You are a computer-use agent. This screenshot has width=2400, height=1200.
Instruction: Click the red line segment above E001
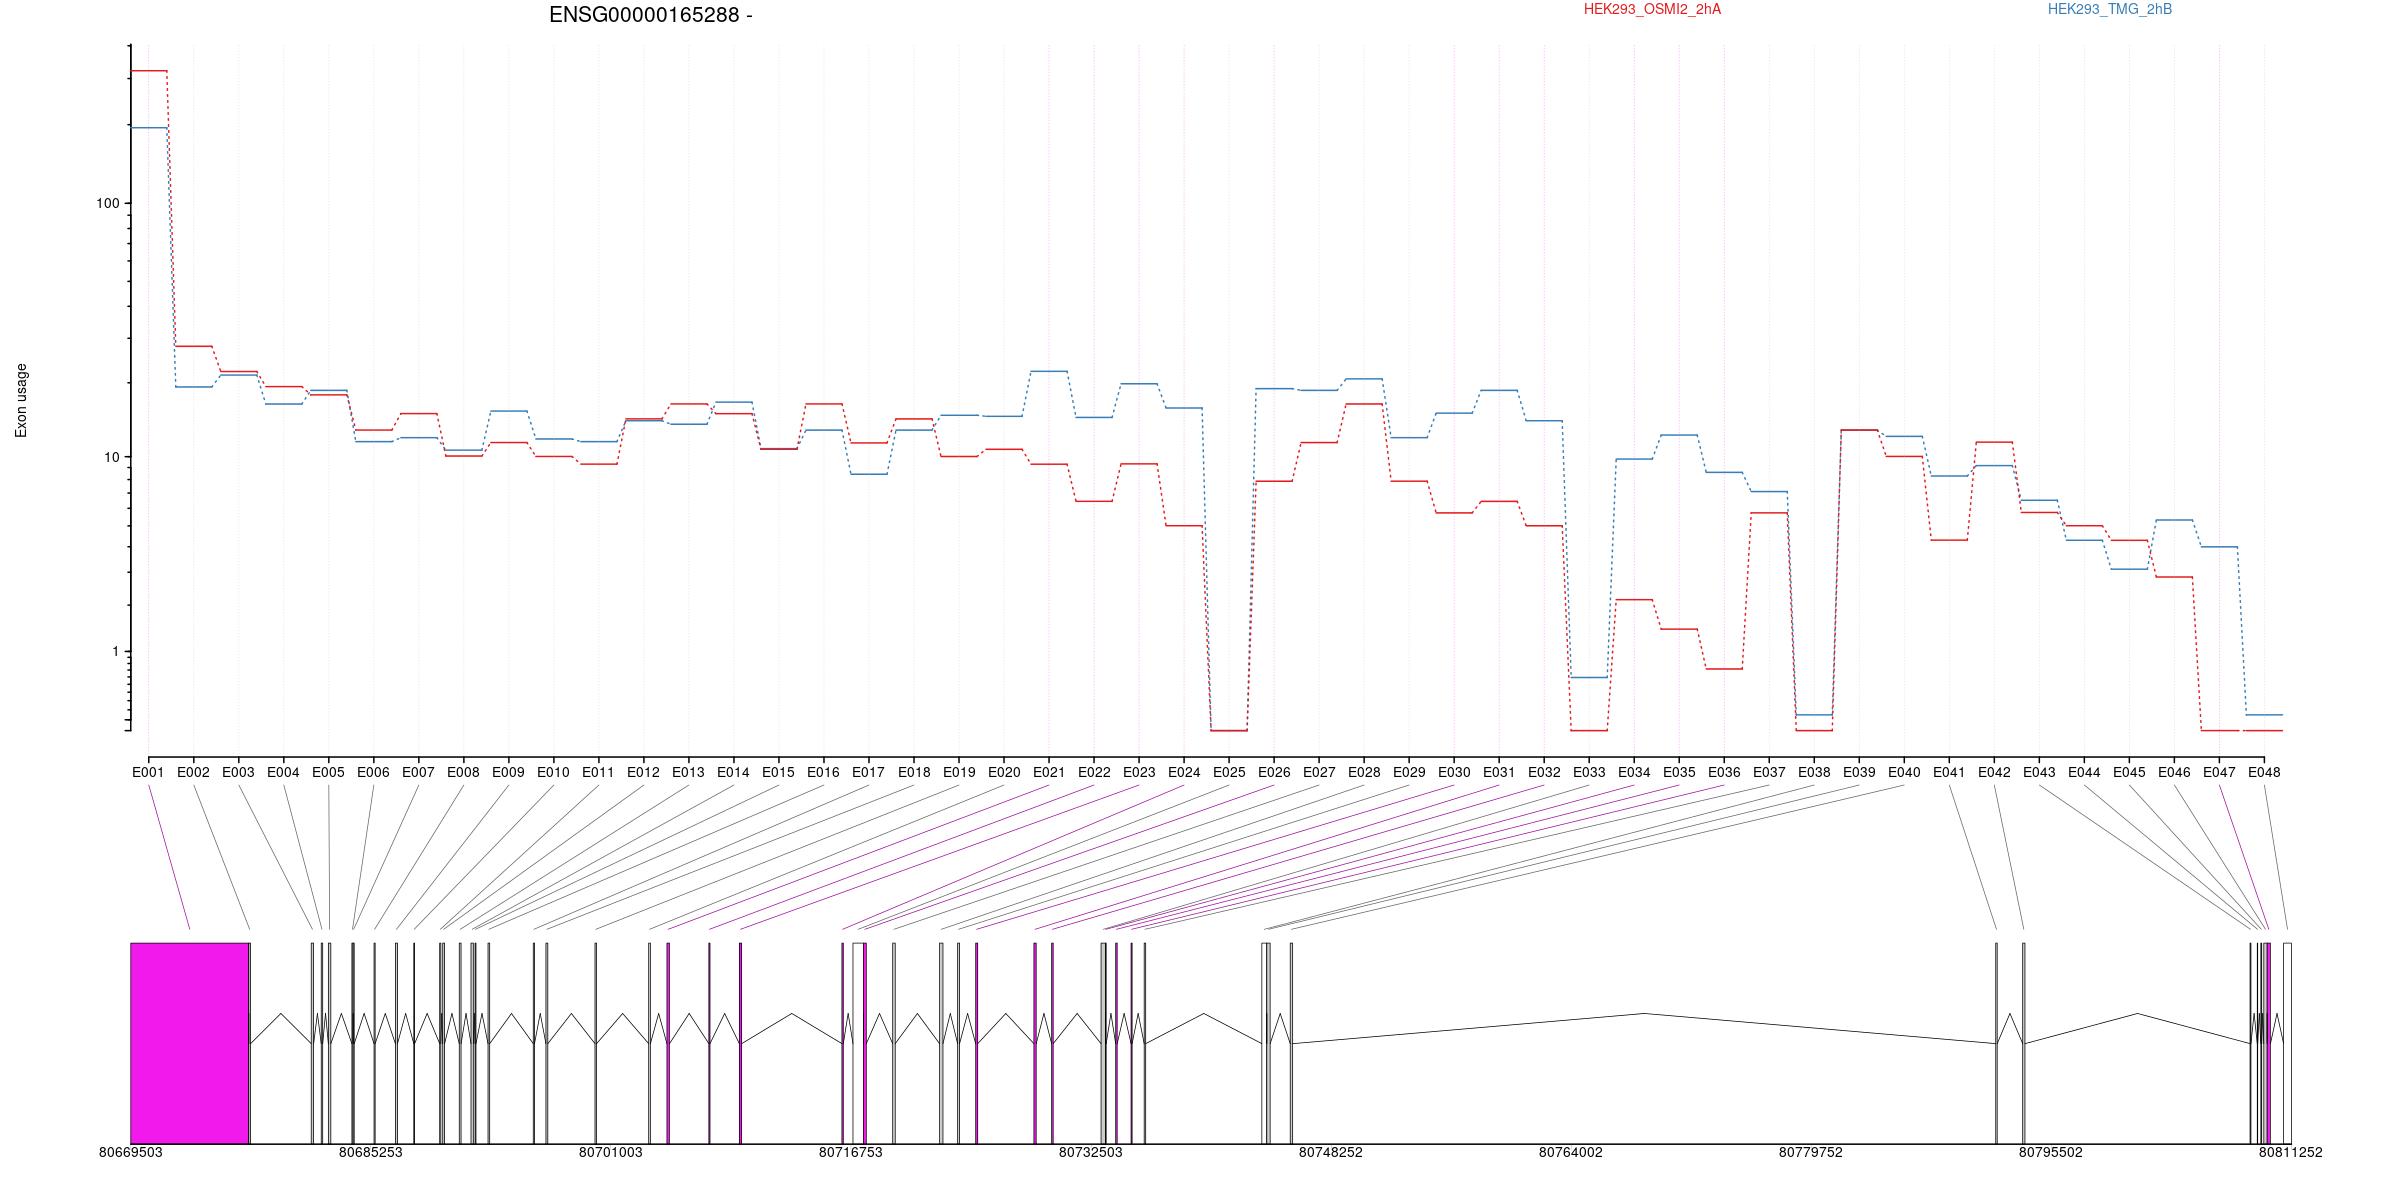tap(148, 71)
